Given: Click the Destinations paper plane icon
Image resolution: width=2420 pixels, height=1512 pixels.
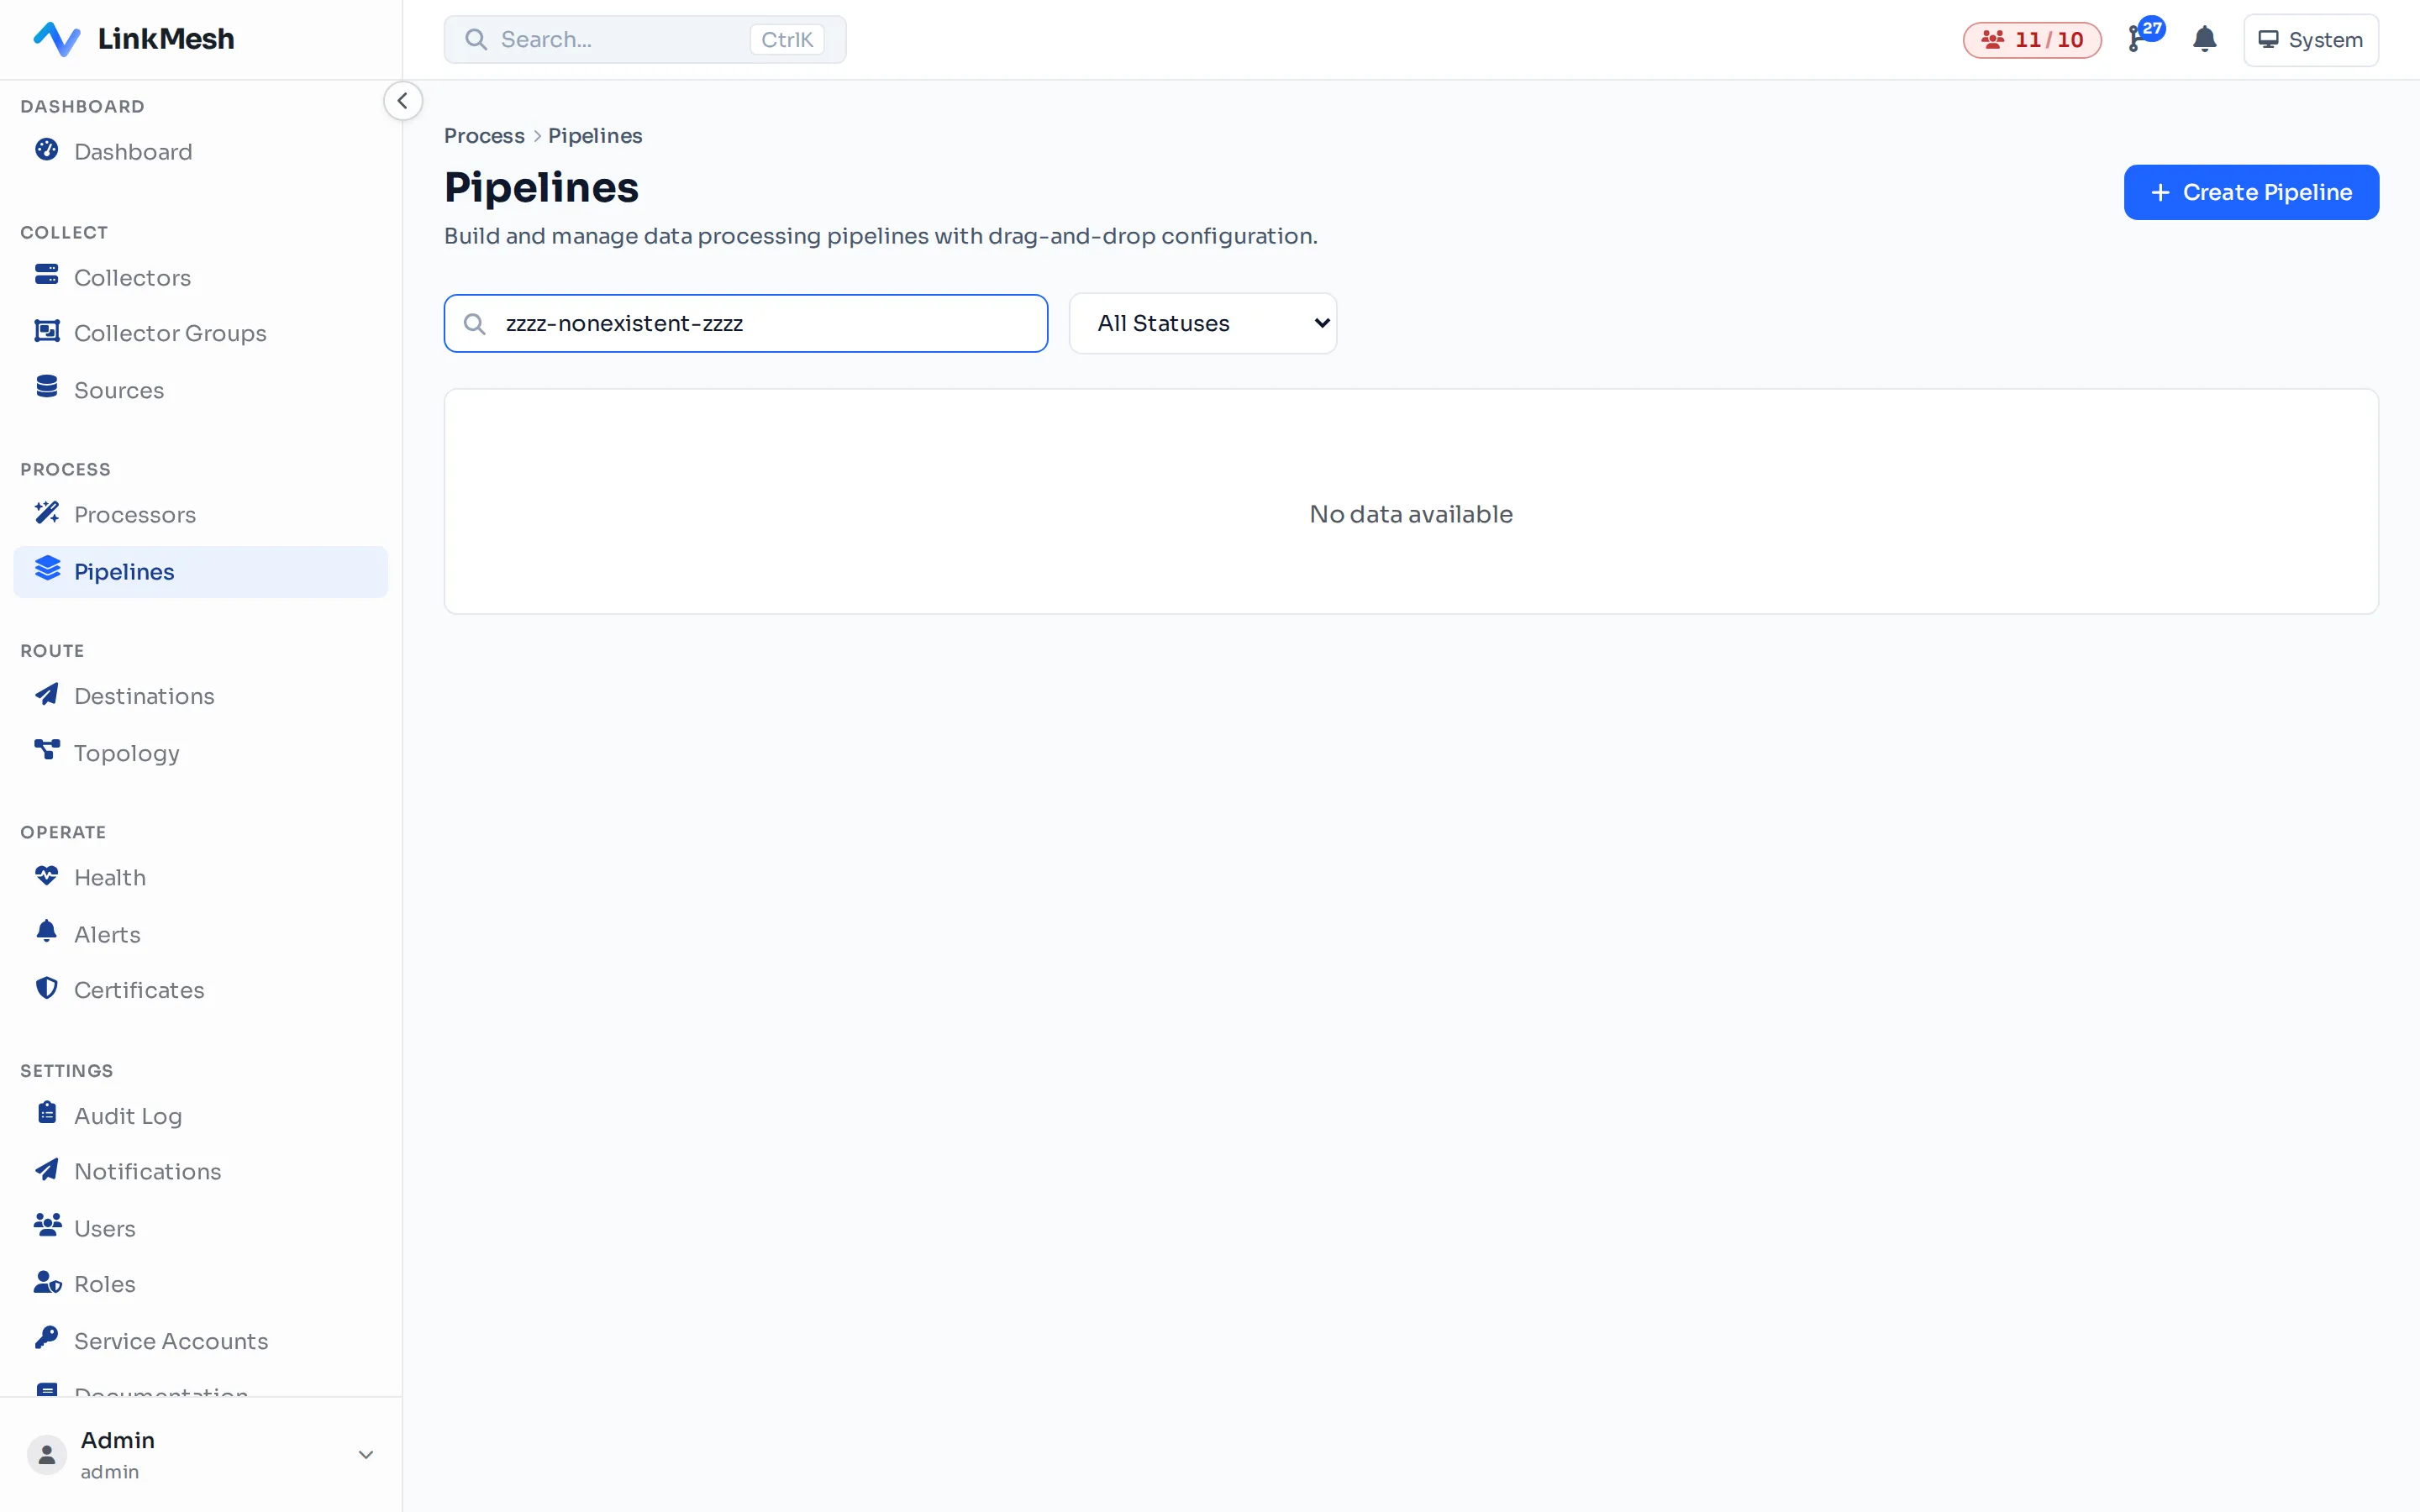Looking at the screenshot, I should point(47,694).
